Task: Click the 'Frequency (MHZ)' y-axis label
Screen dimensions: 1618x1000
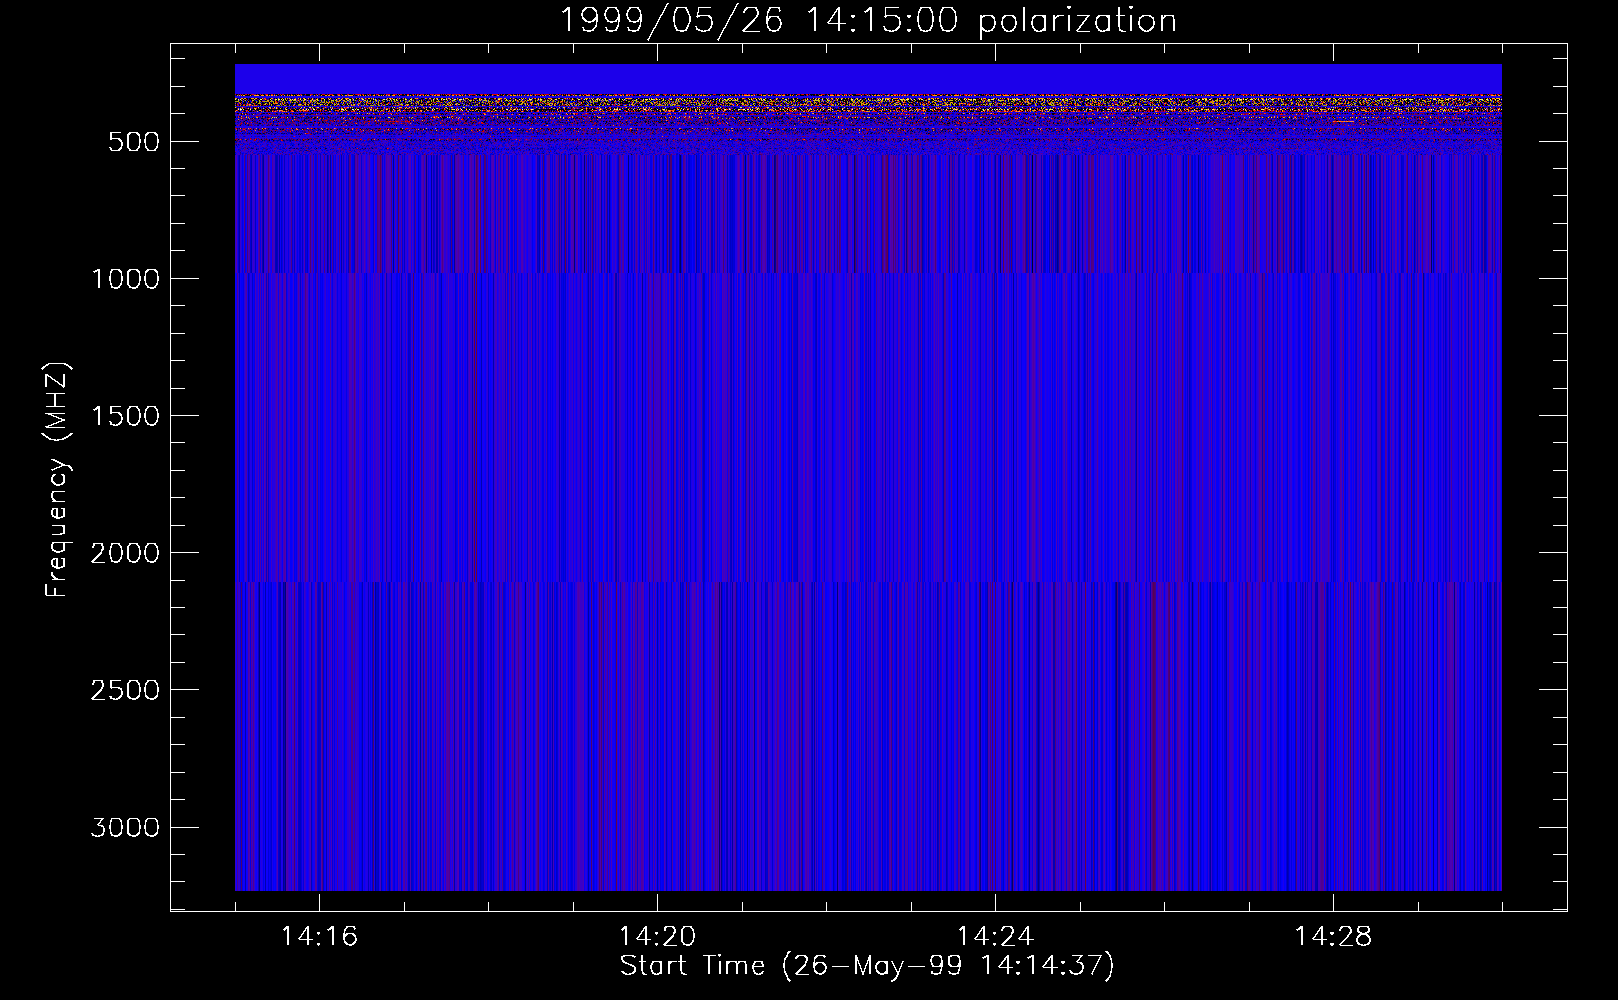Action: pyautogui.click(x=58, y=480)
